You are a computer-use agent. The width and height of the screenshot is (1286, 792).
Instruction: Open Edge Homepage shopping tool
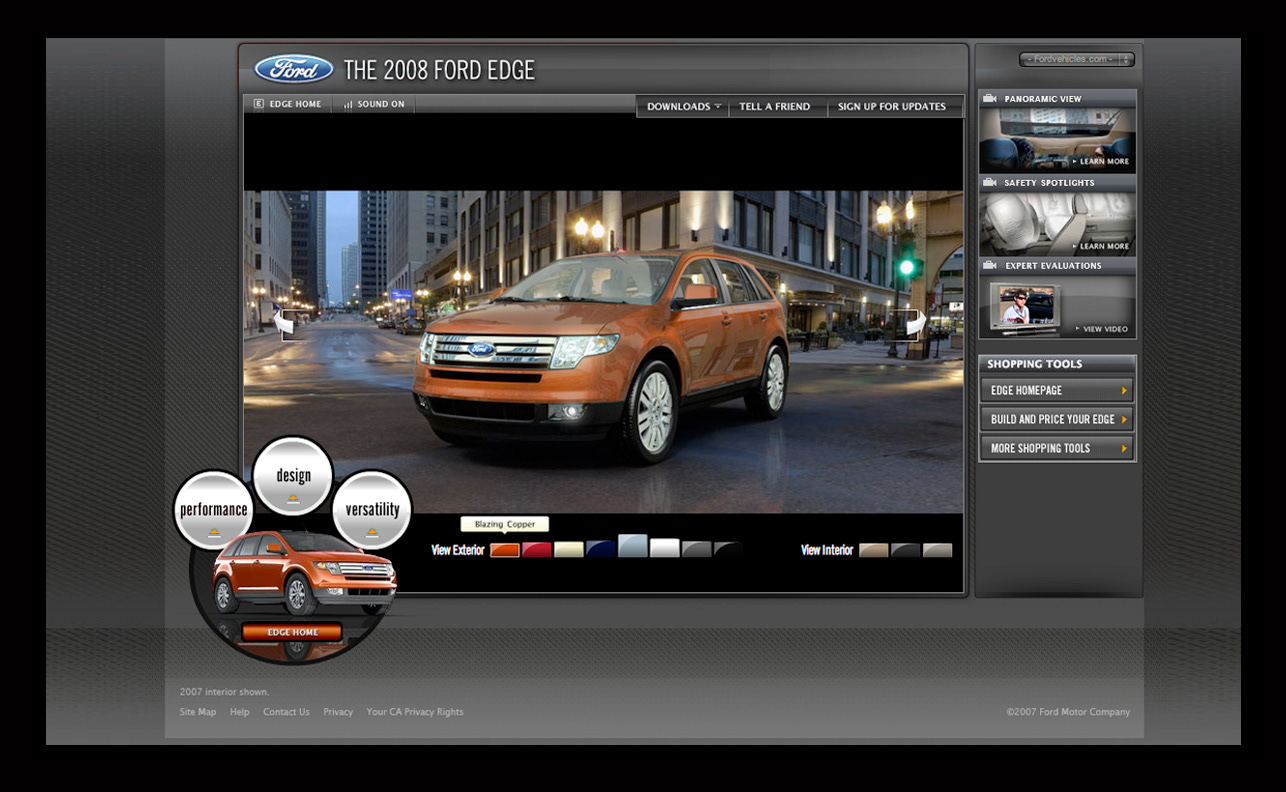coord(1057,391)
